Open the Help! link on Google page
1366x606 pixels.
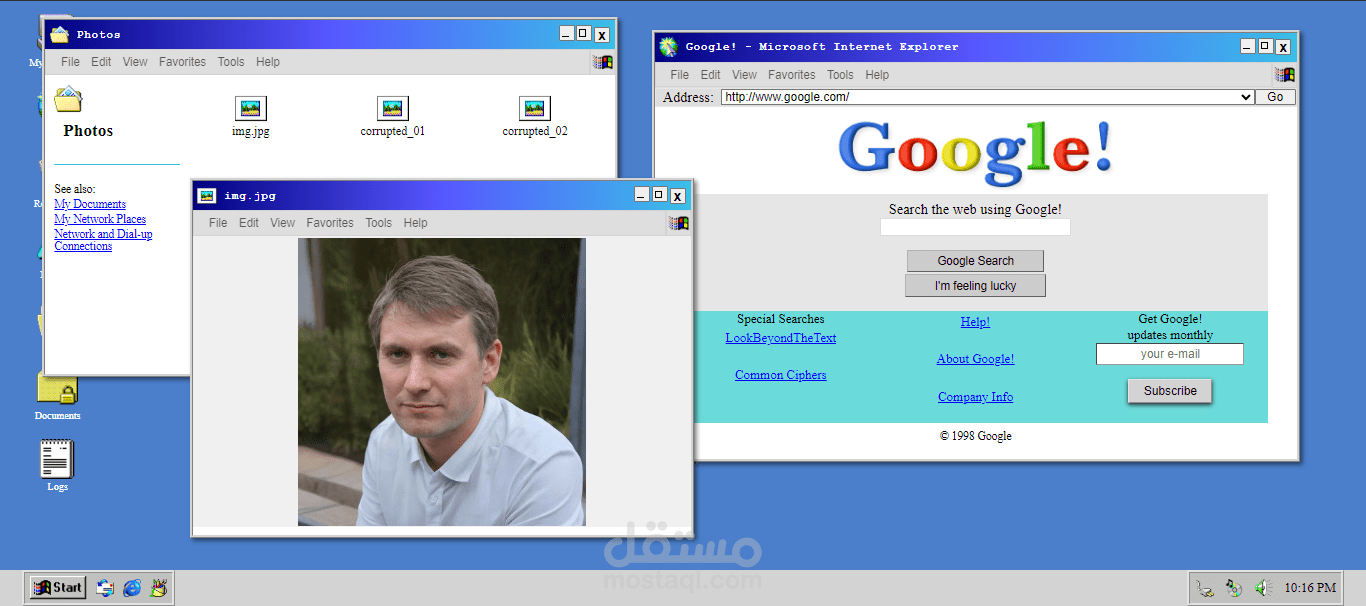click(975, 322)
